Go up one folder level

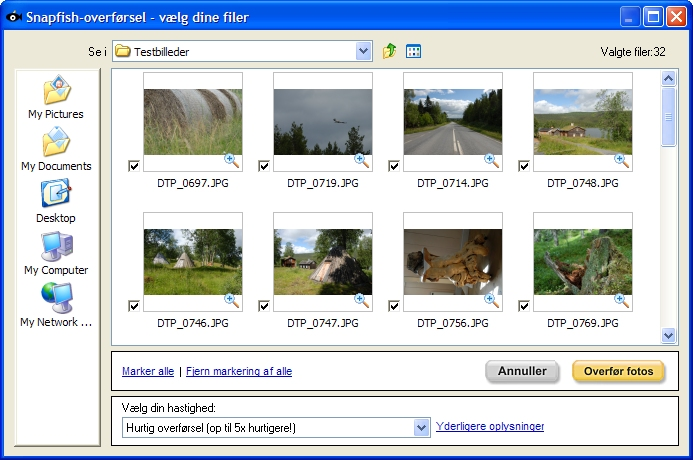pos(389,51)
